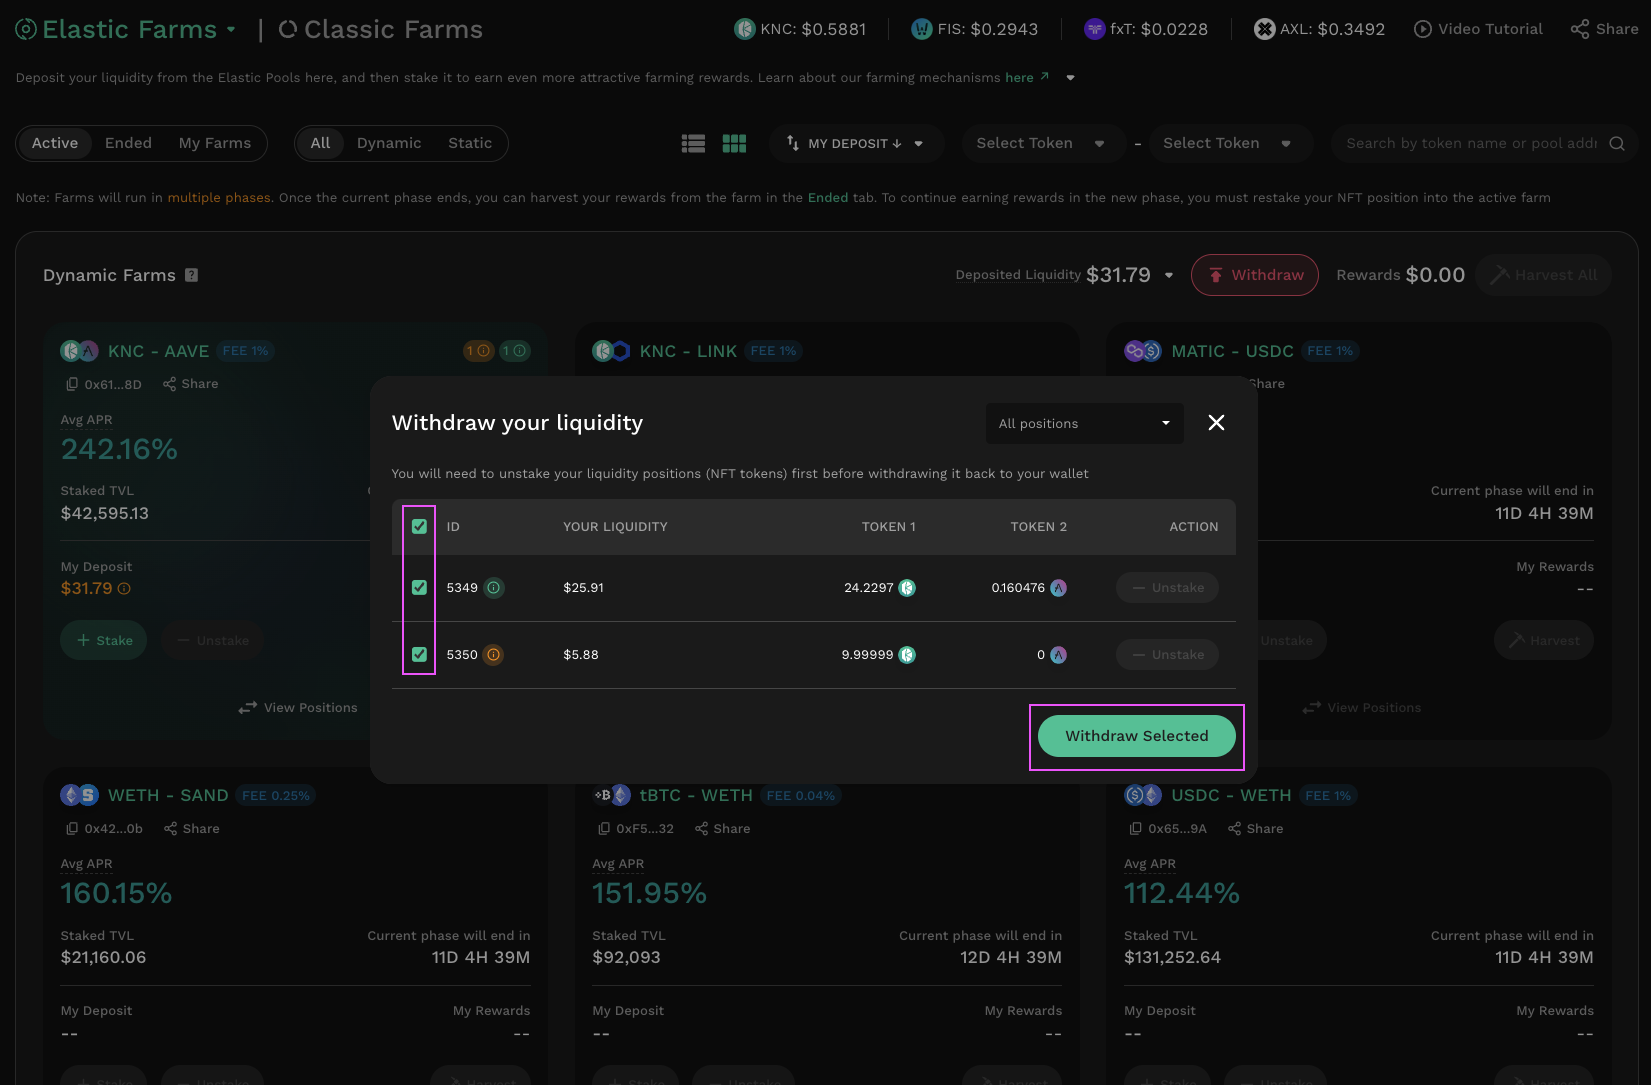Toggle the select-all positions checkbox
Screen dimensions: 1651x1085
click(419, 527)
